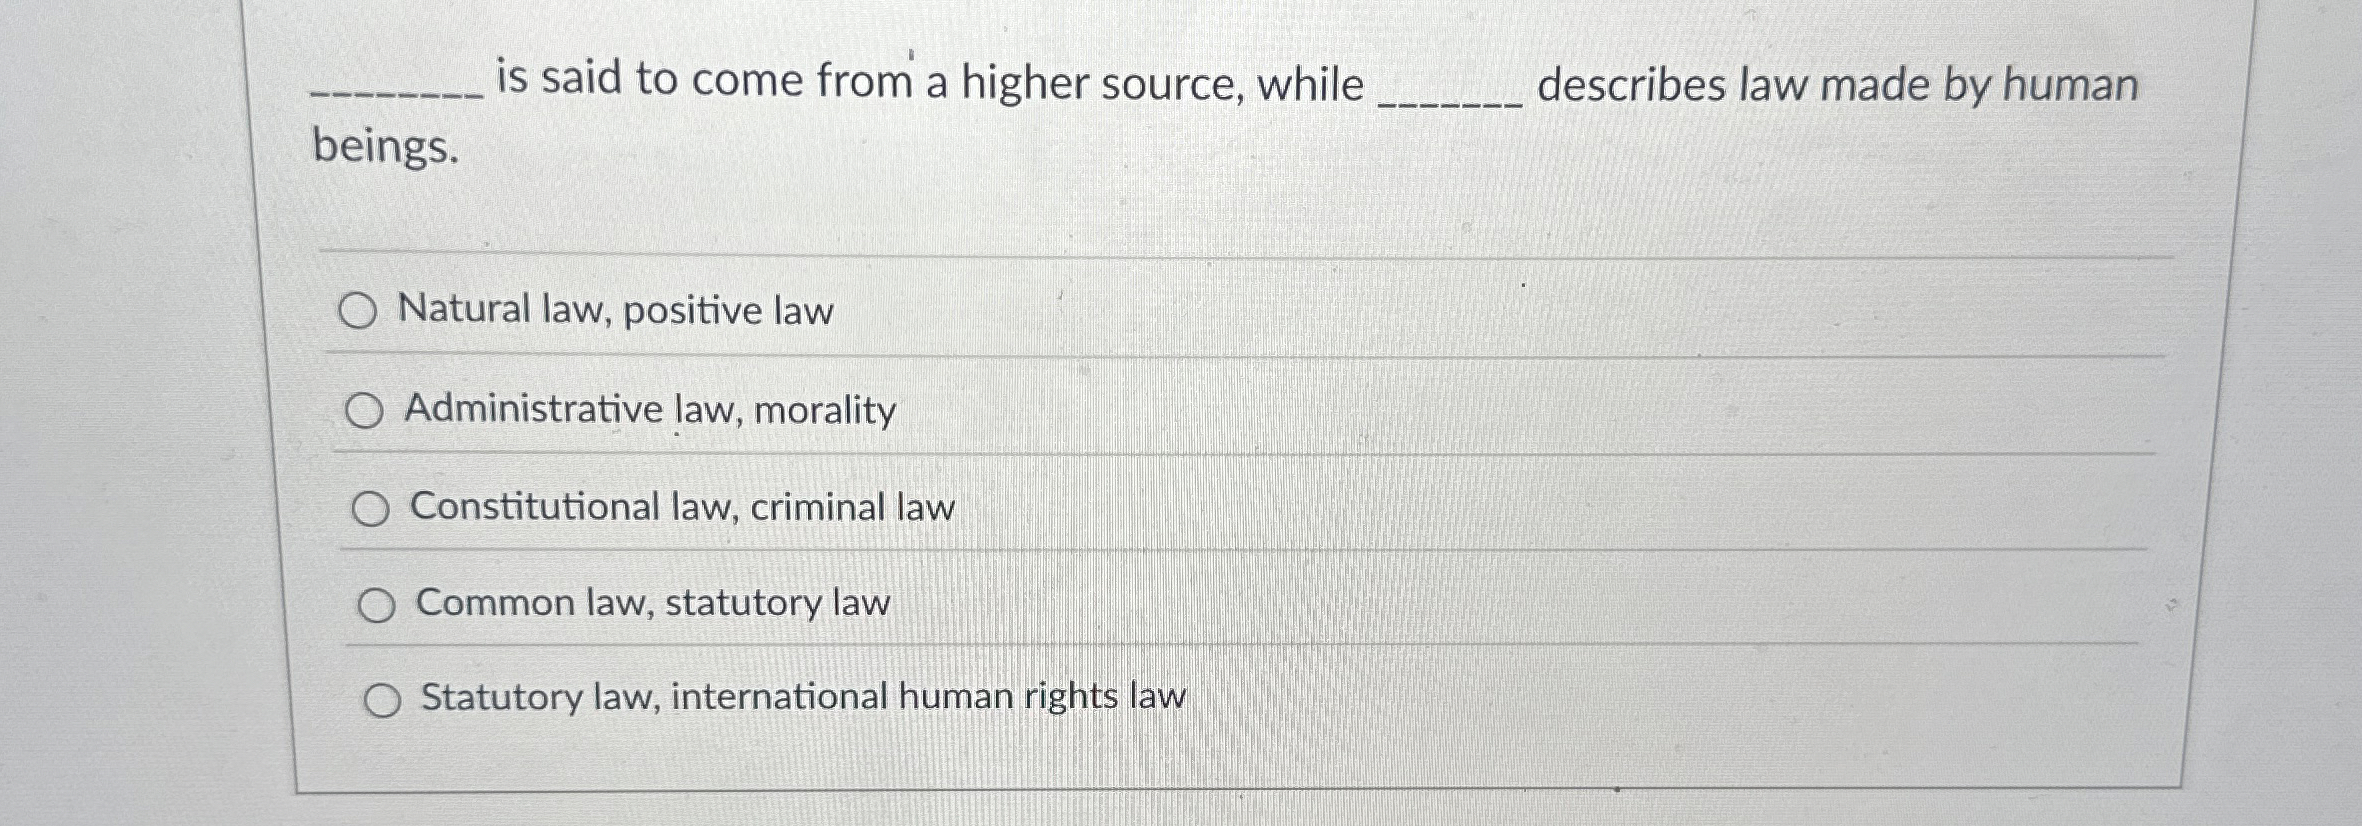Select the Statutory law, international human rights law option
The height and width of the screenshot is (826, 2362).
pos(385,700)
